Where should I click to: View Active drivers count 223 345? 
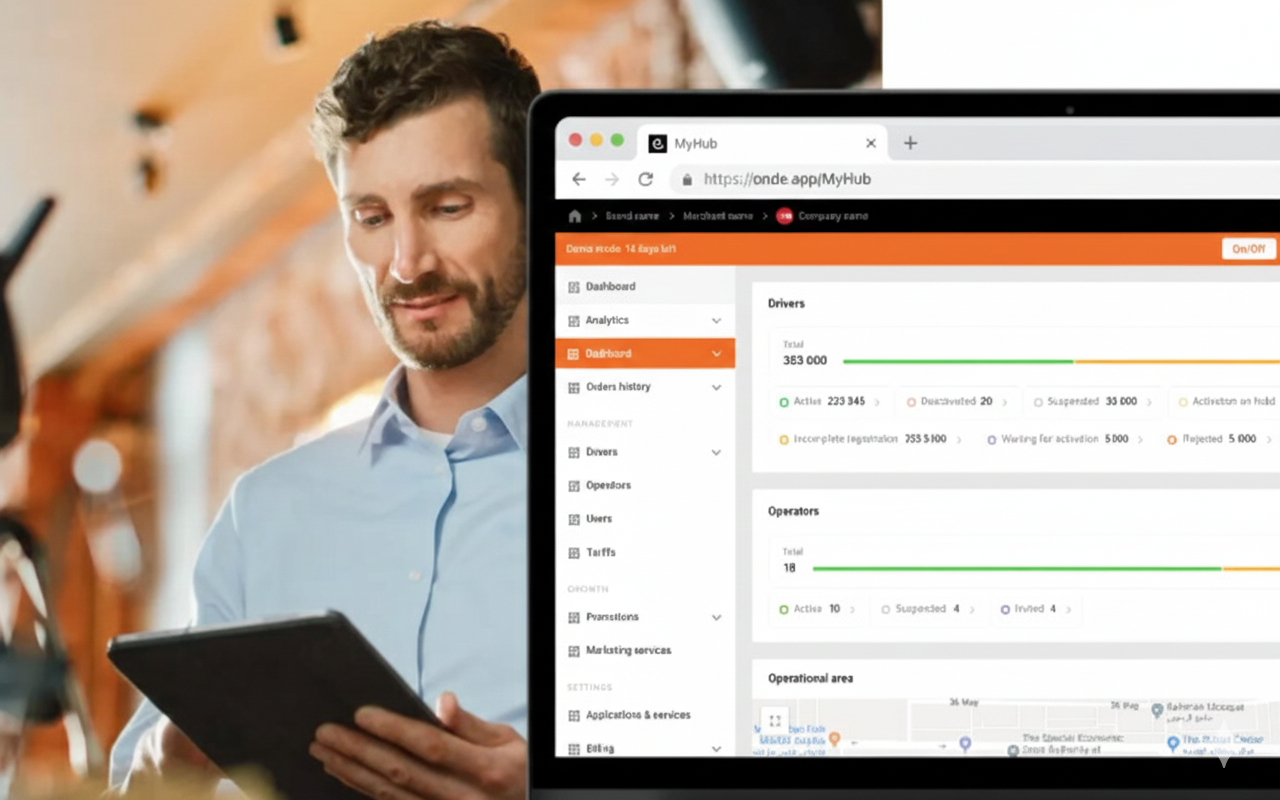tap(830, 402)
